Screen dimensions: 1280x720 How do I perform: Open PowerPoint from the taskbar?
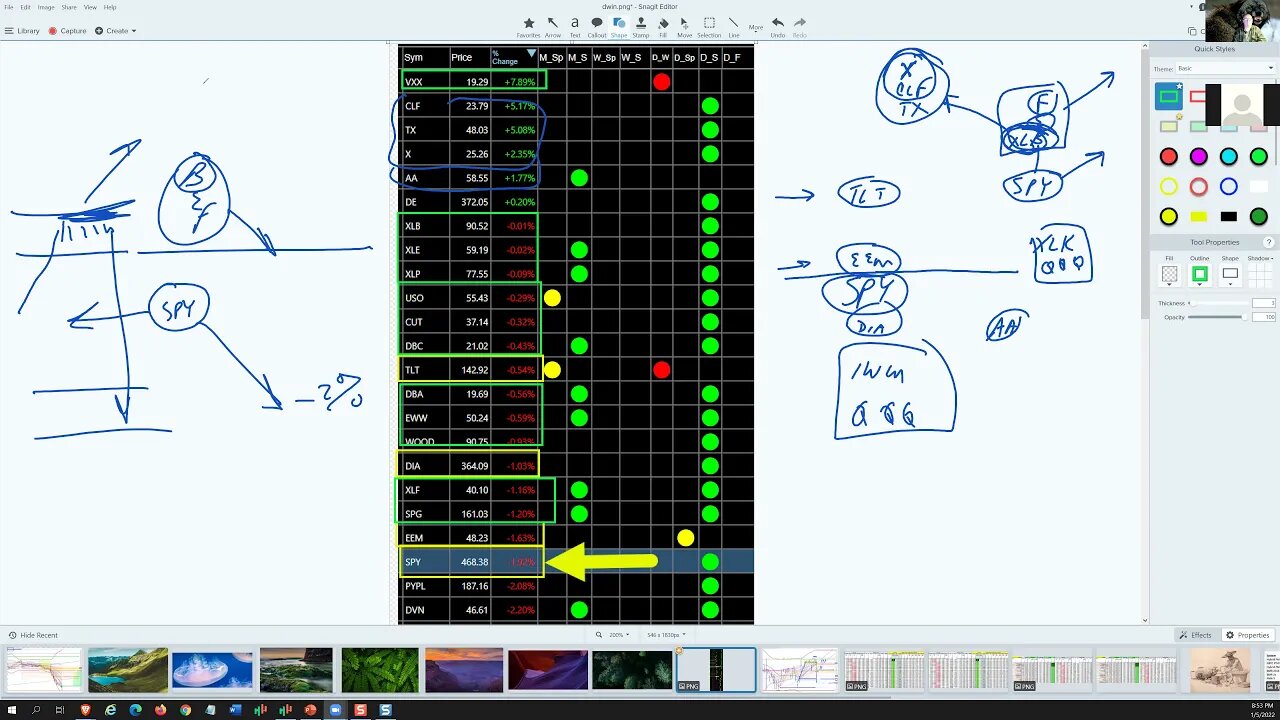[310, 710]
